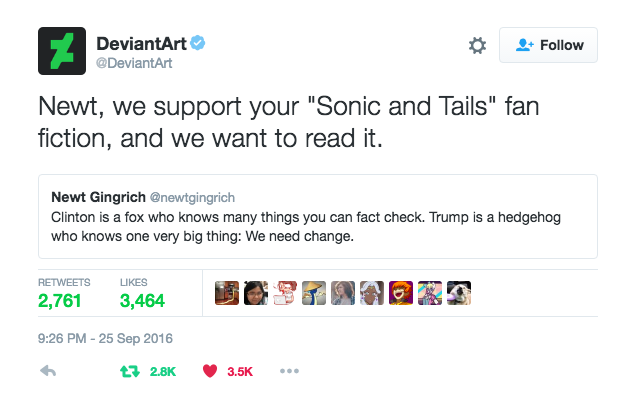Toggle the heart like button

tap(210, 371)
